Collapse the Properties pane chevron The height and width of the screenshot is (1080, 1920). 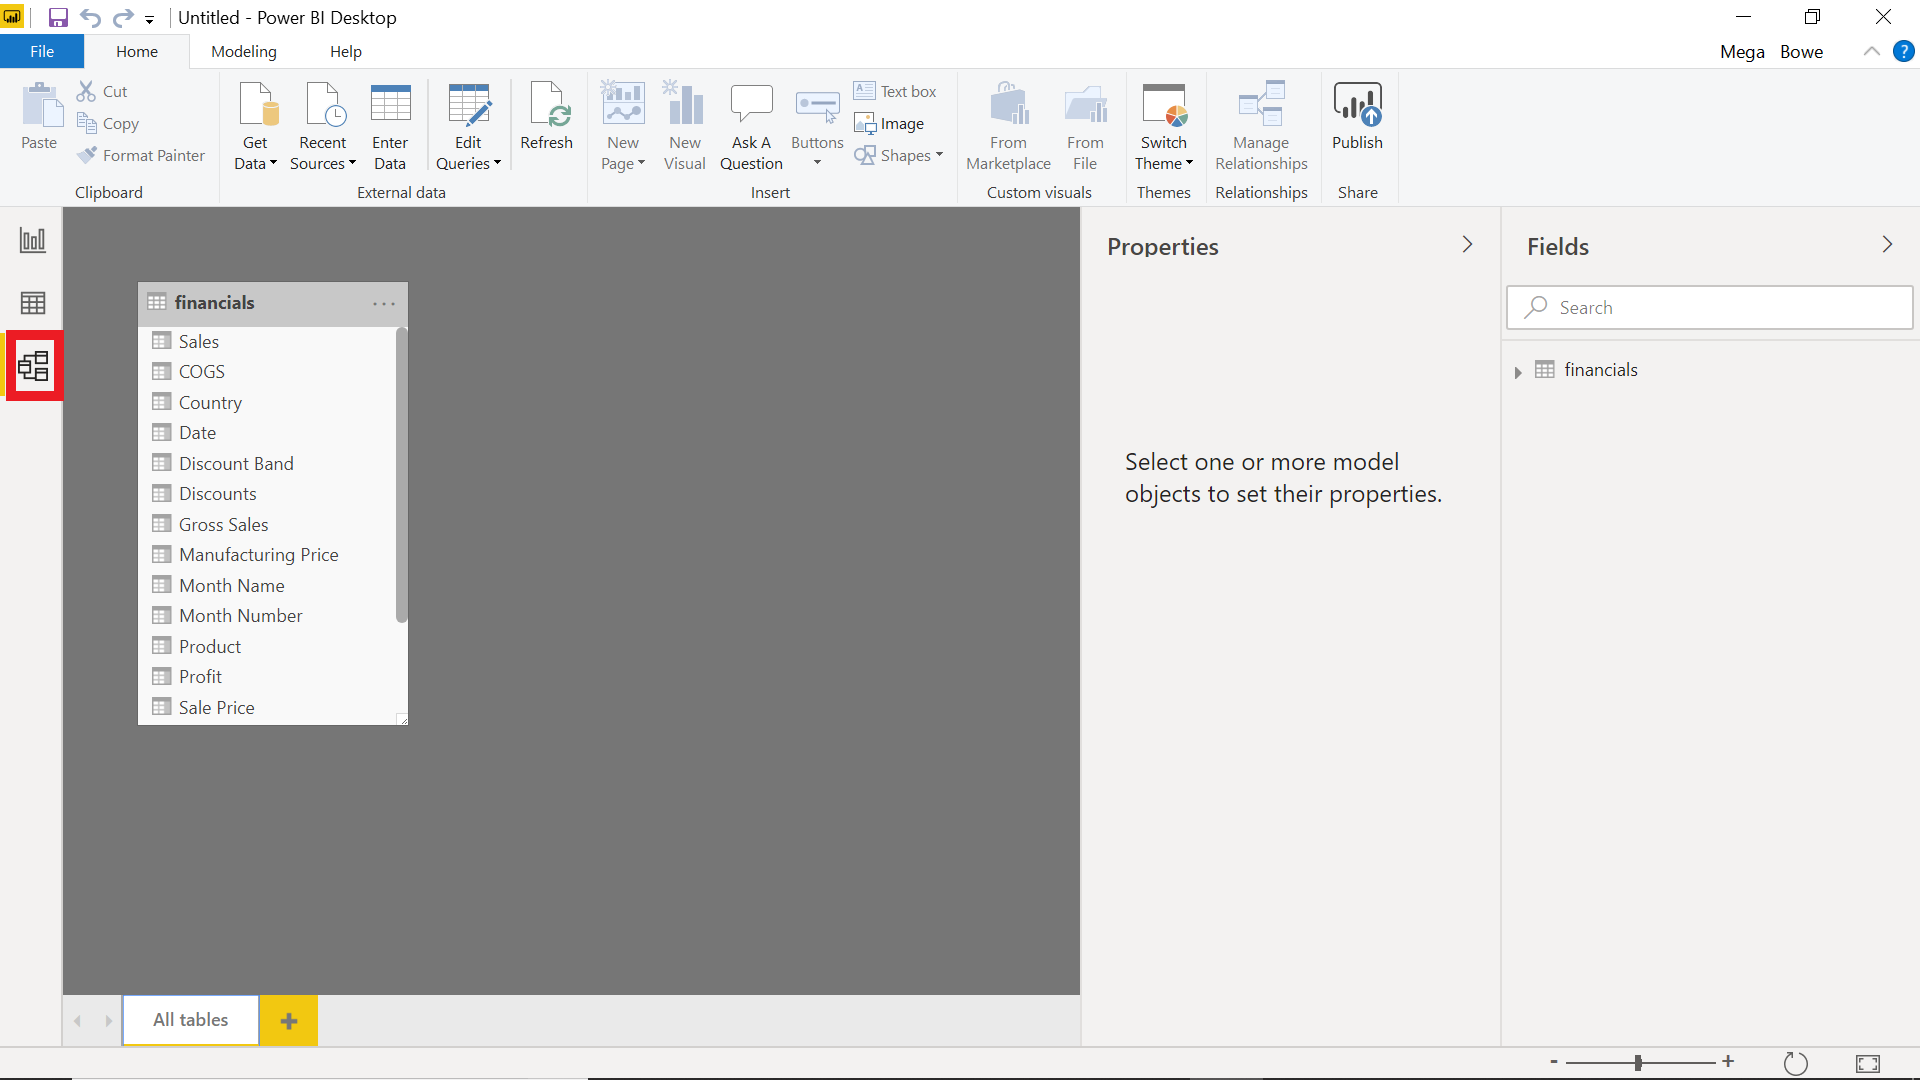(1467, 245)
